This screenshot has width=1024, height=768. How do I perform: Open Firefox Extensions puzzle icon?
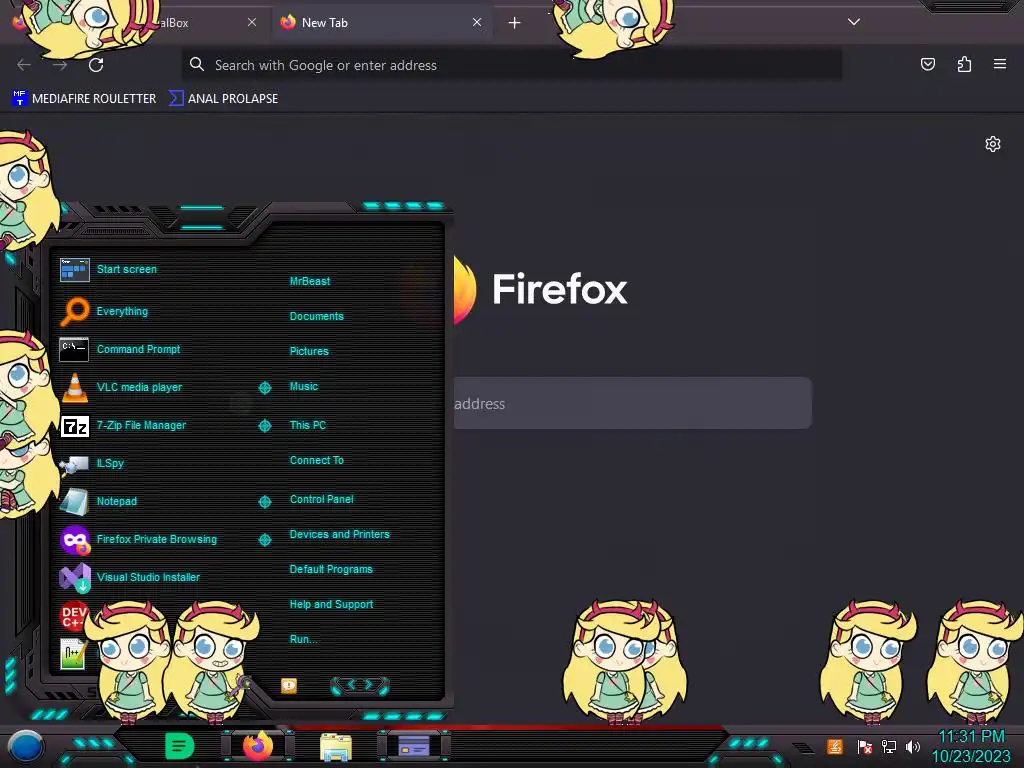click(964, 64)
